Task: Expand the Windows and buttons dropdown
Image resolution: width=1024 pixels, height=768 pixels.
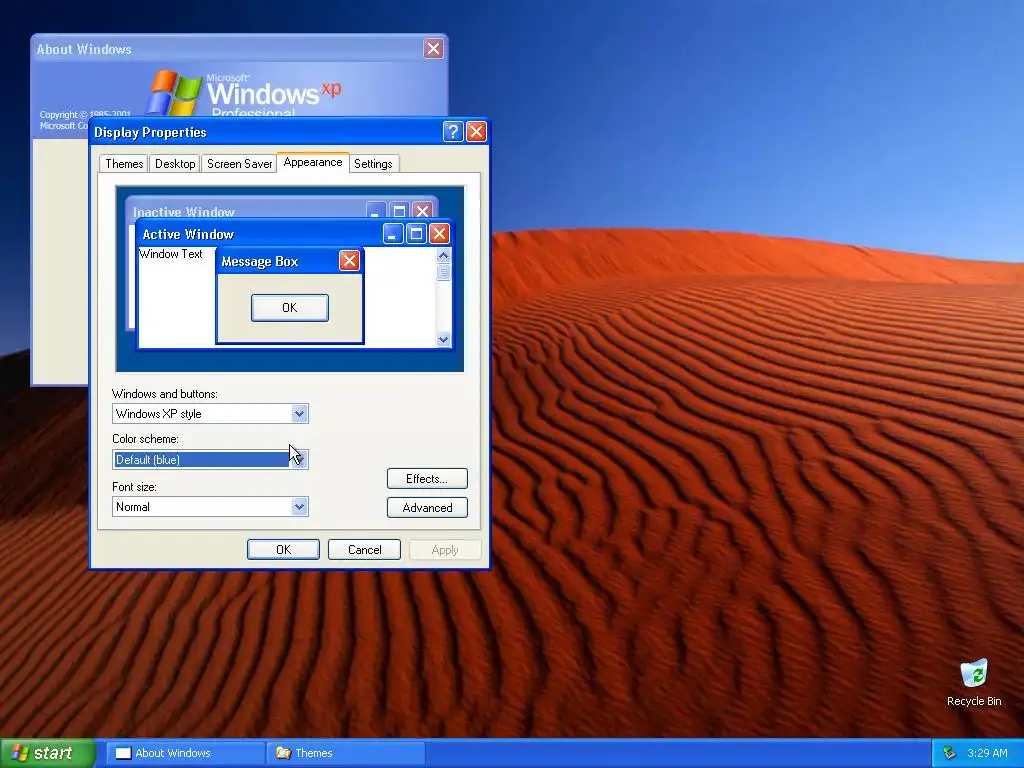Action: tap(299, 413)
